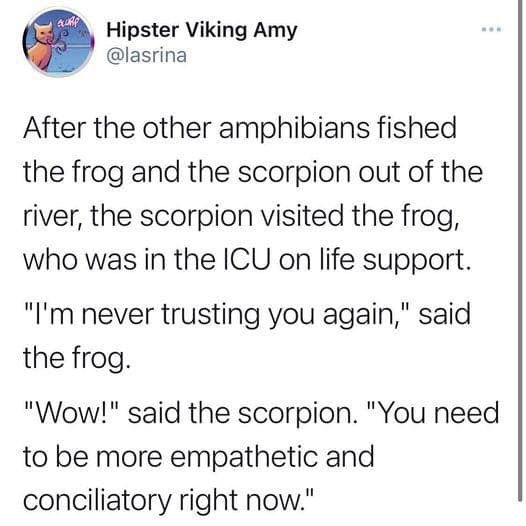Click the words "right now." at the tweet's end
This screenshot has height=526, width=526.
[x=247, y=501]
